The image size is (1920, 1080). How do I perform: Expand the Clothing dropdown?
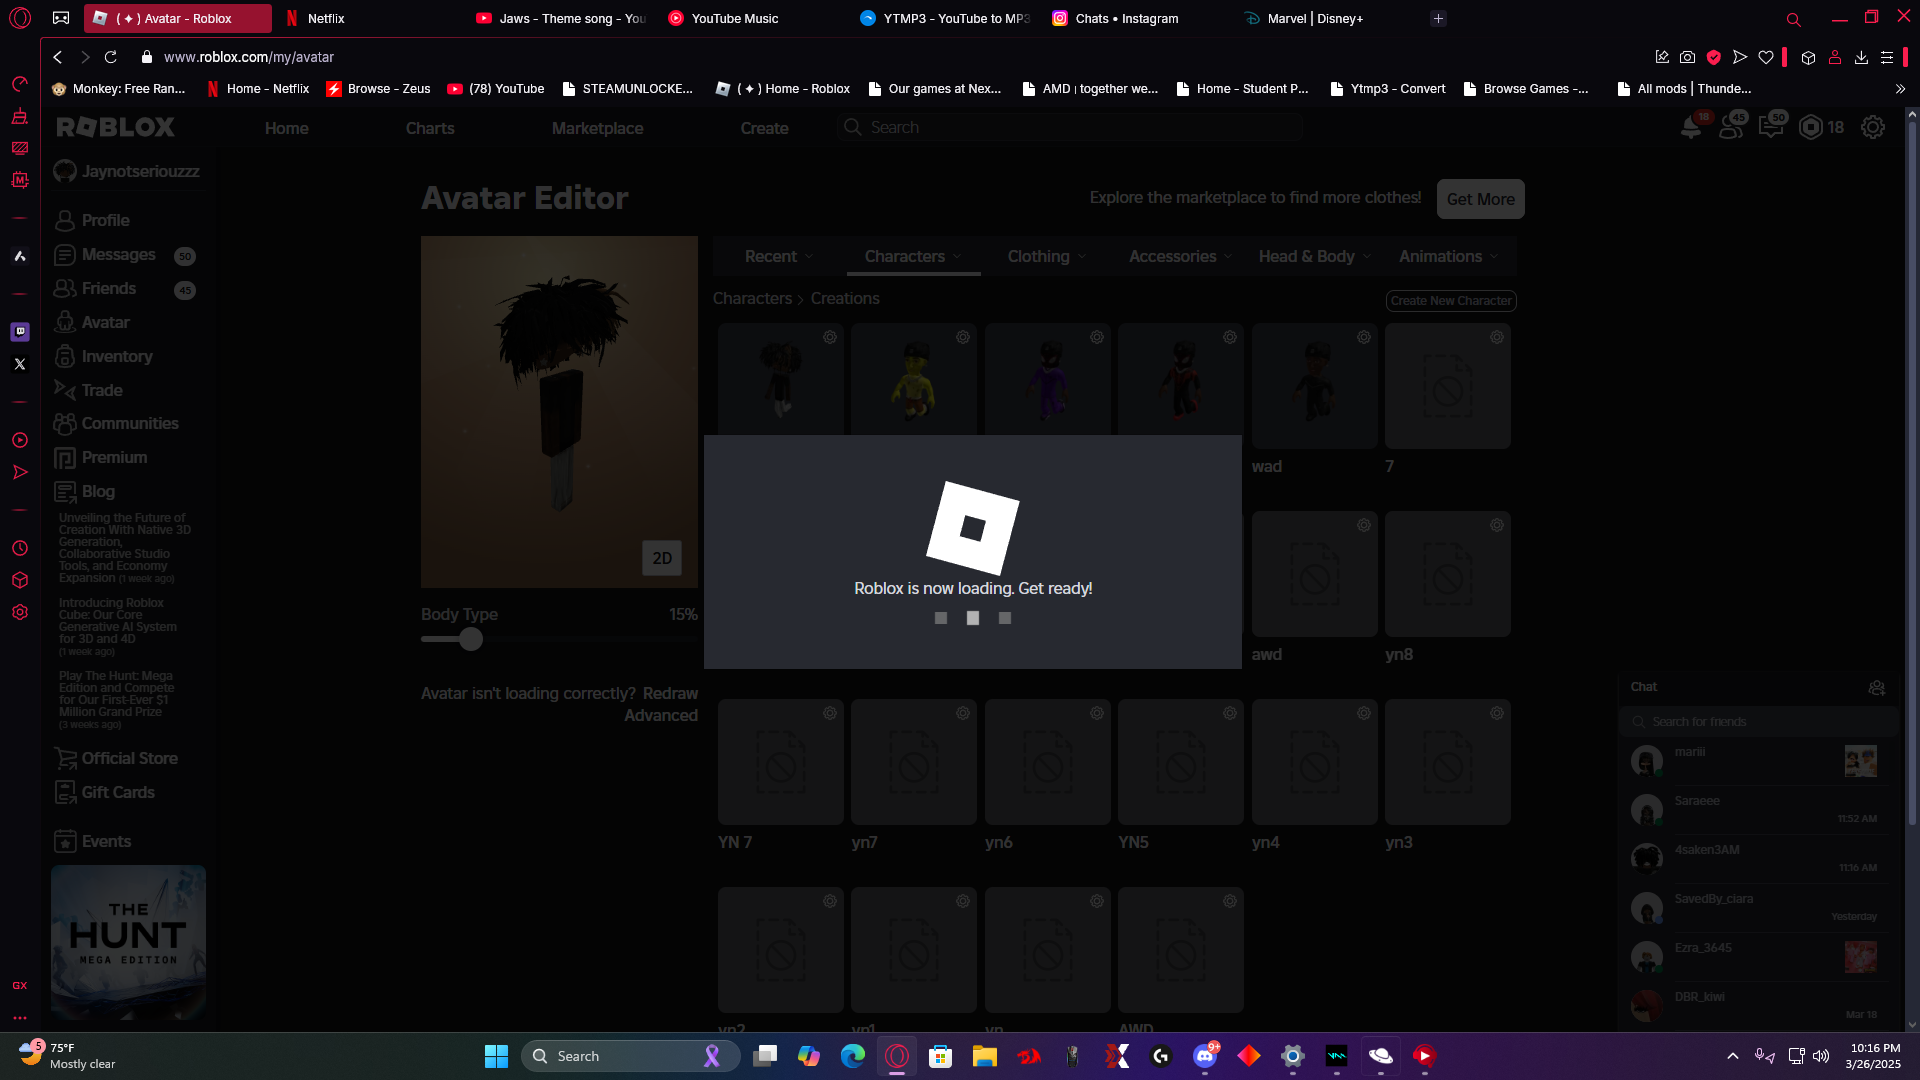pos(1046,257)
